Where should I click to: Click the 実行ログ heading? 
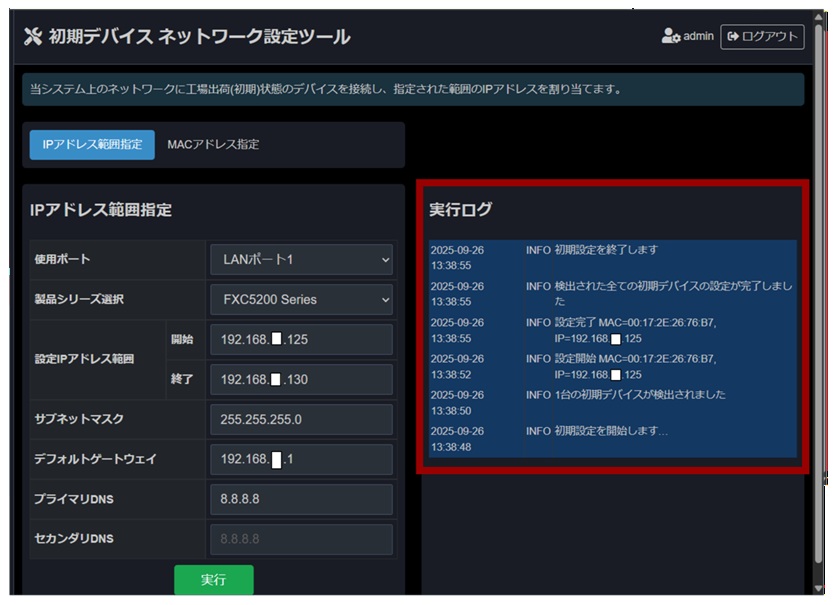(461, 209)
